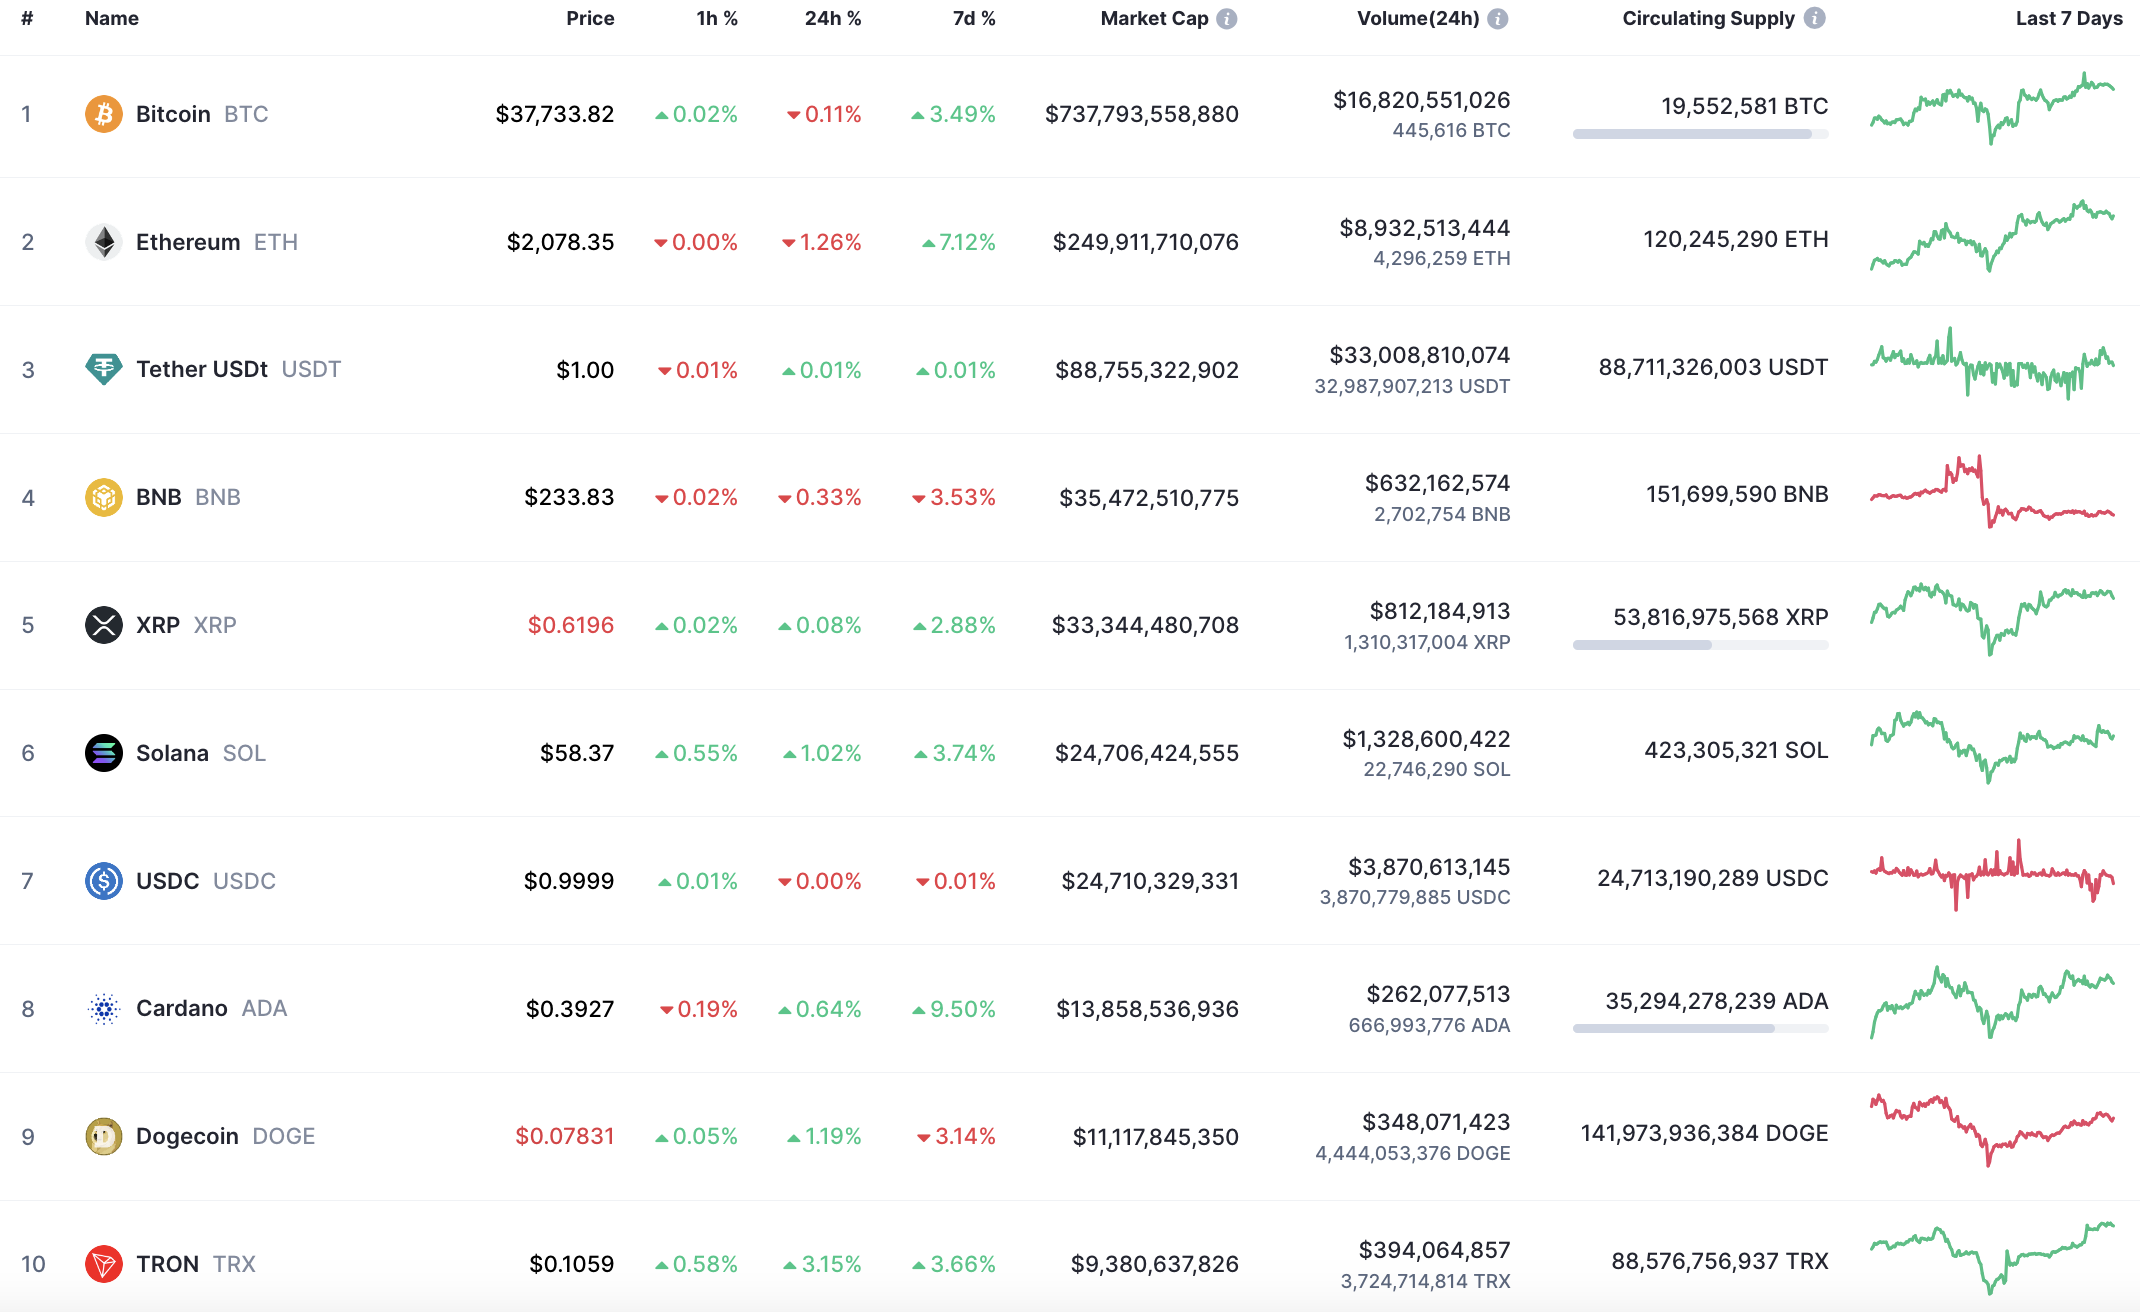
Task: Click the Circulating Supply info icon
Action: tap(1815, 18)
